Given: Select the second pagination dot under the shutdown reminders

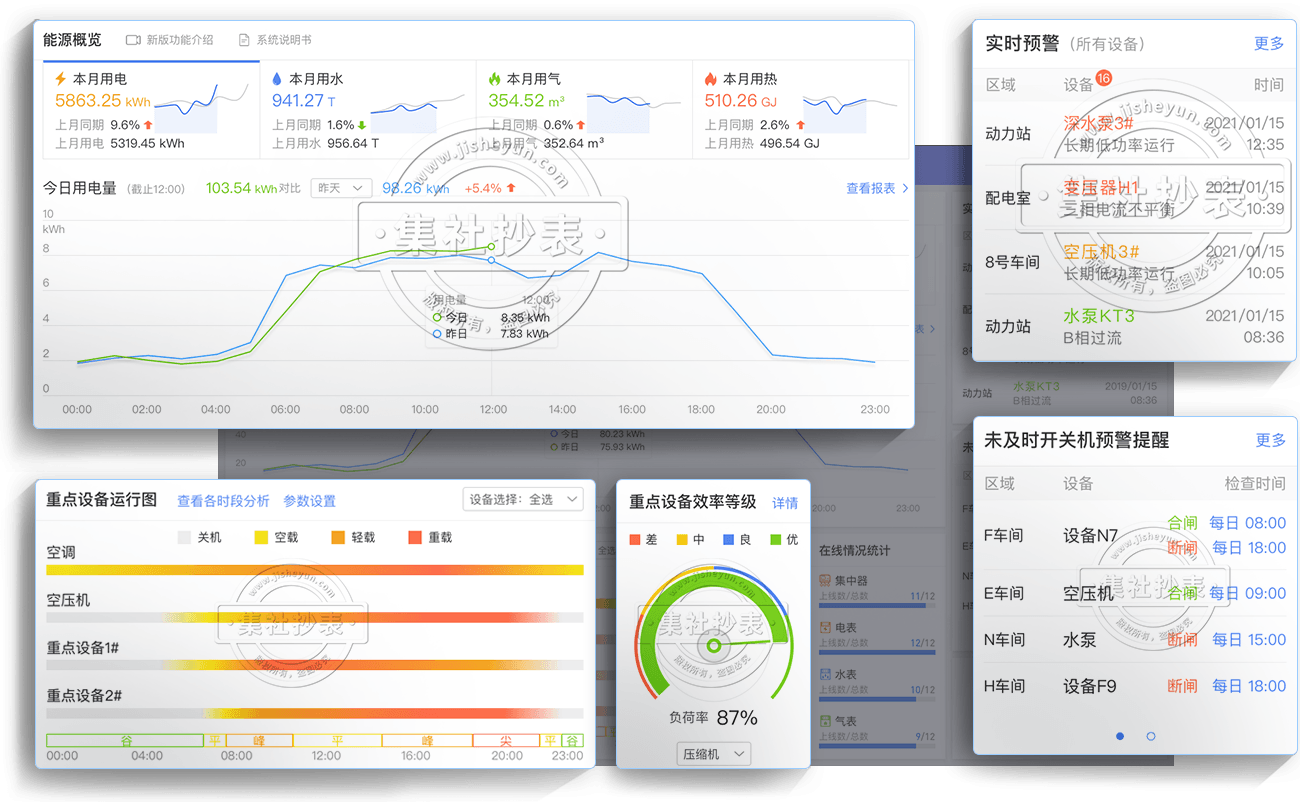Looking at the screenshot, I should [1151, 736].
